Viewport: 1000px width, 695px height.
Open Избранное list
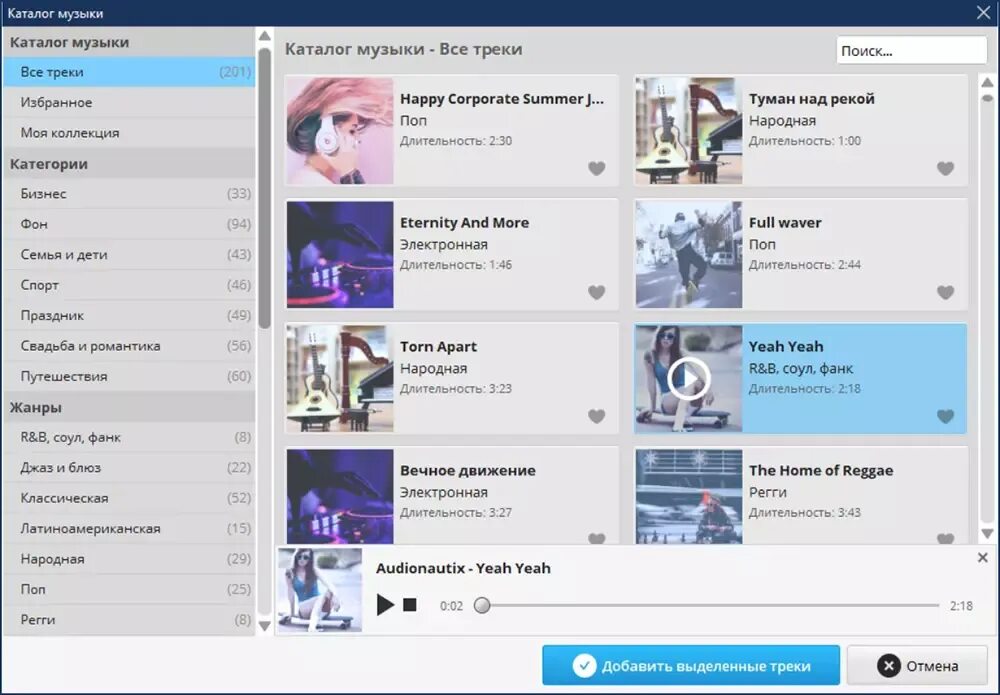tap(129, 102)
